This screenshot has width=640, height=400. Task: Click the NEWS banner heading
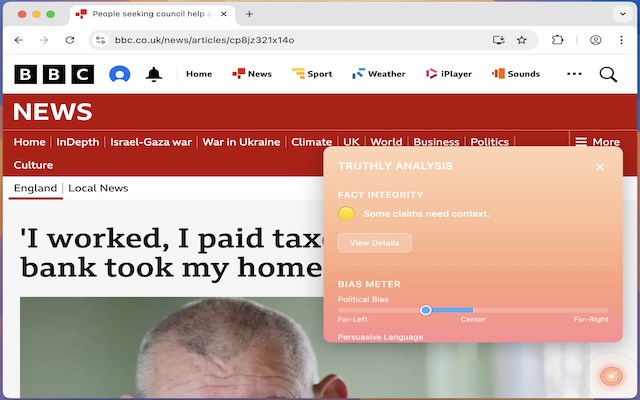[53, 112]
